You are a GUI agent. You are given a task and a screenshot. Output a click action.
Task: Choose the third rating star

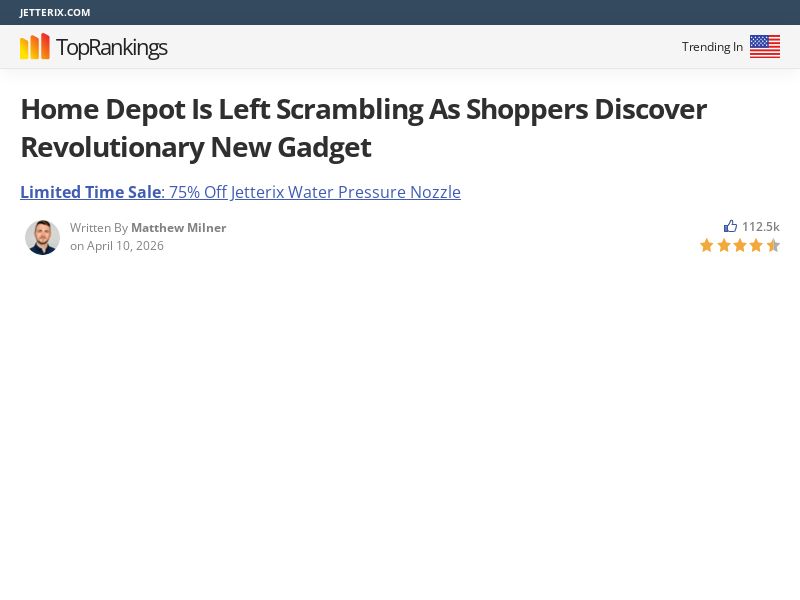(740, 245)
